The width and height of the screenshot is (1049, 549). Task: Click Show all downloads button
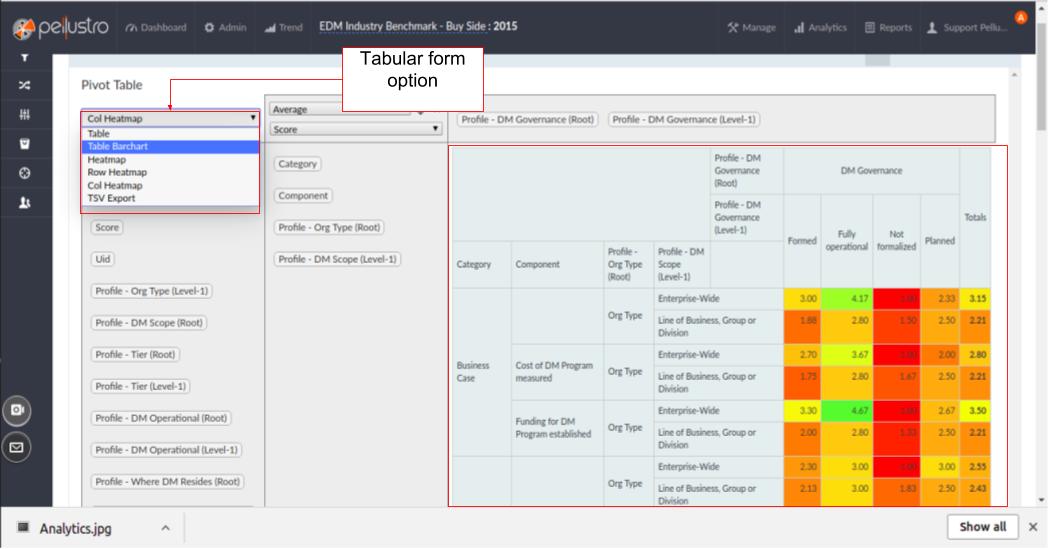[982, 527]
